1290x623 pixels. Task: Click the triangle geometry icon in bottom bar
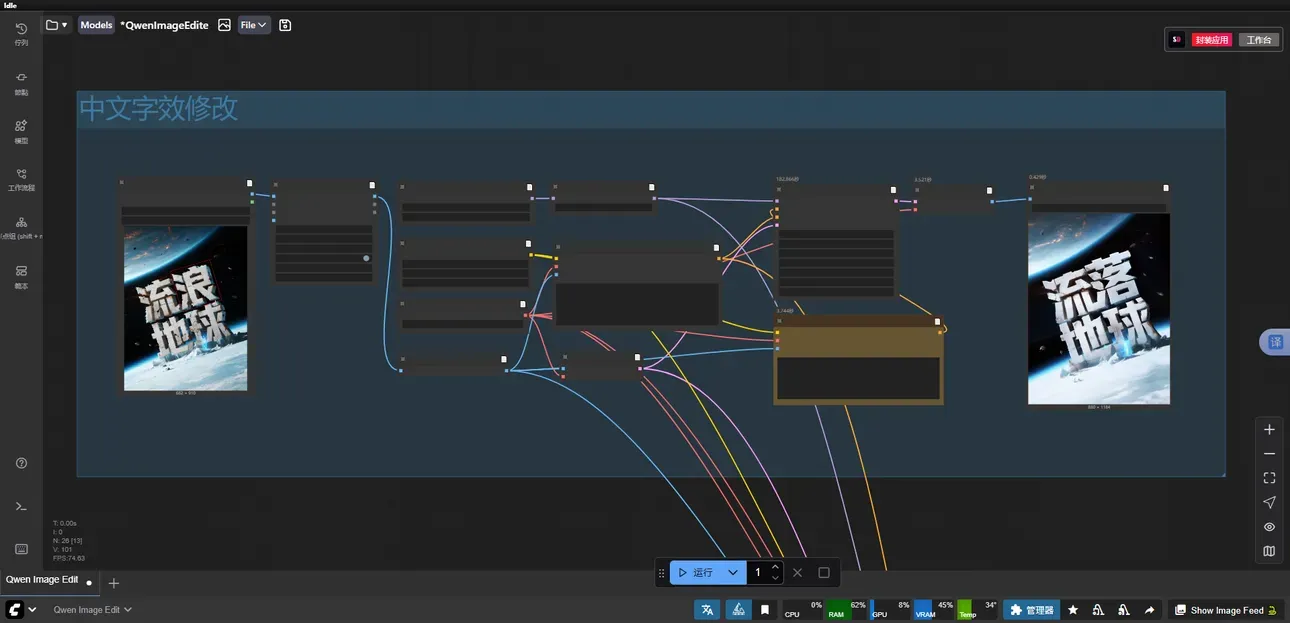[x=738, y=610]
